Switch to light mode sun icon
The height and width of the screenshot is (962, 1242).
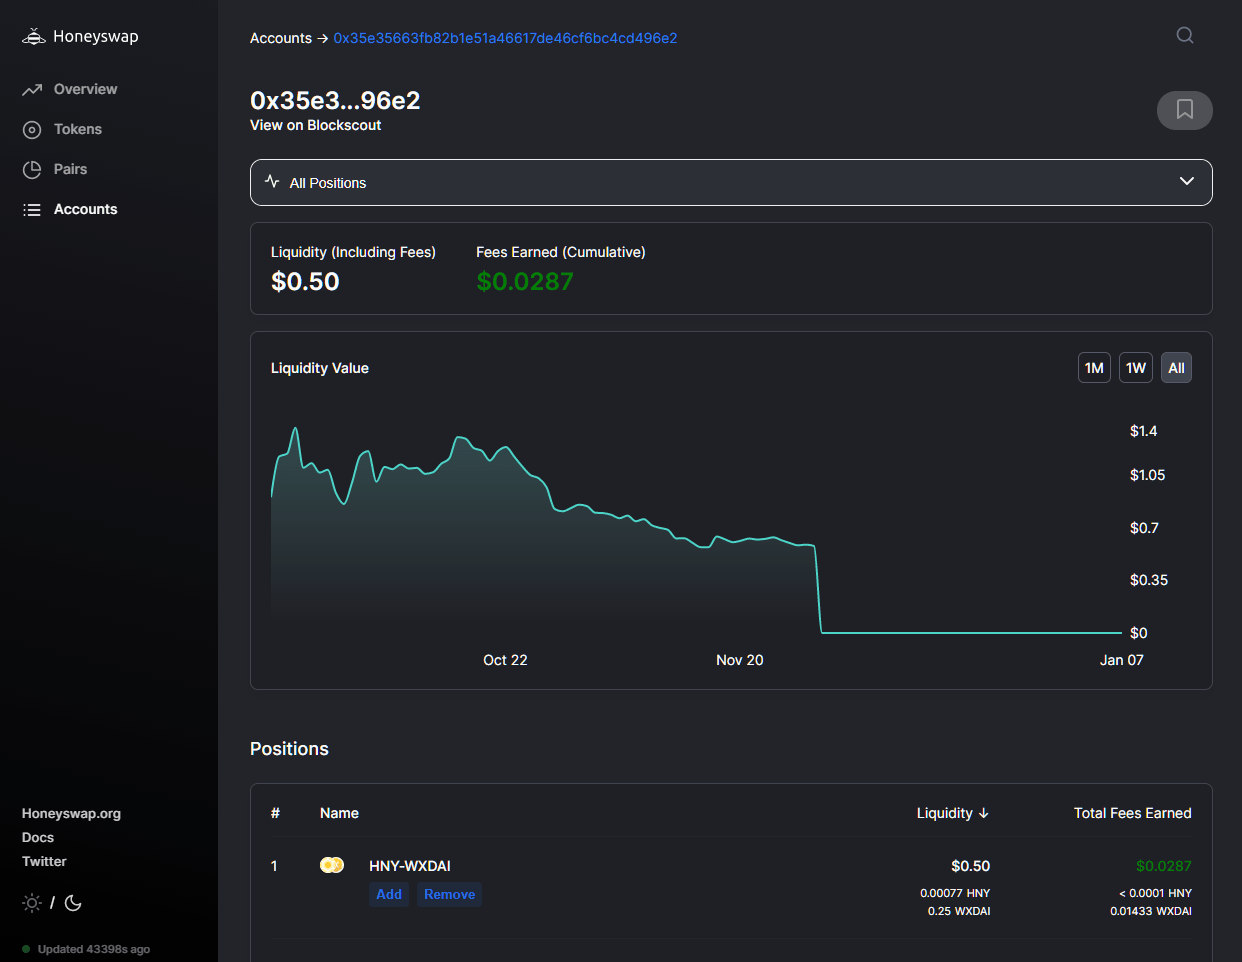pyautogui.click(x=32, y=903)
